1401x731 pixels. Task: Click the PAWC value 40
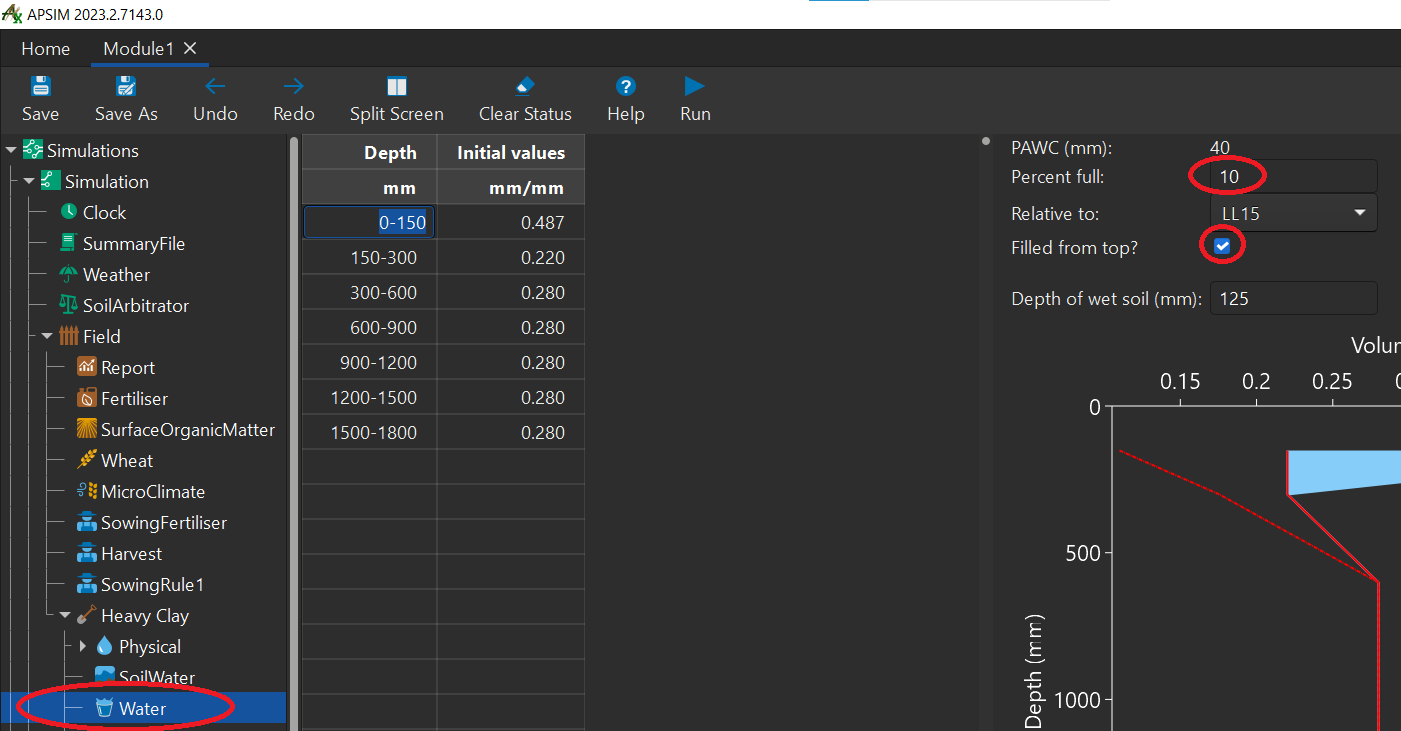pos(1220,148)
